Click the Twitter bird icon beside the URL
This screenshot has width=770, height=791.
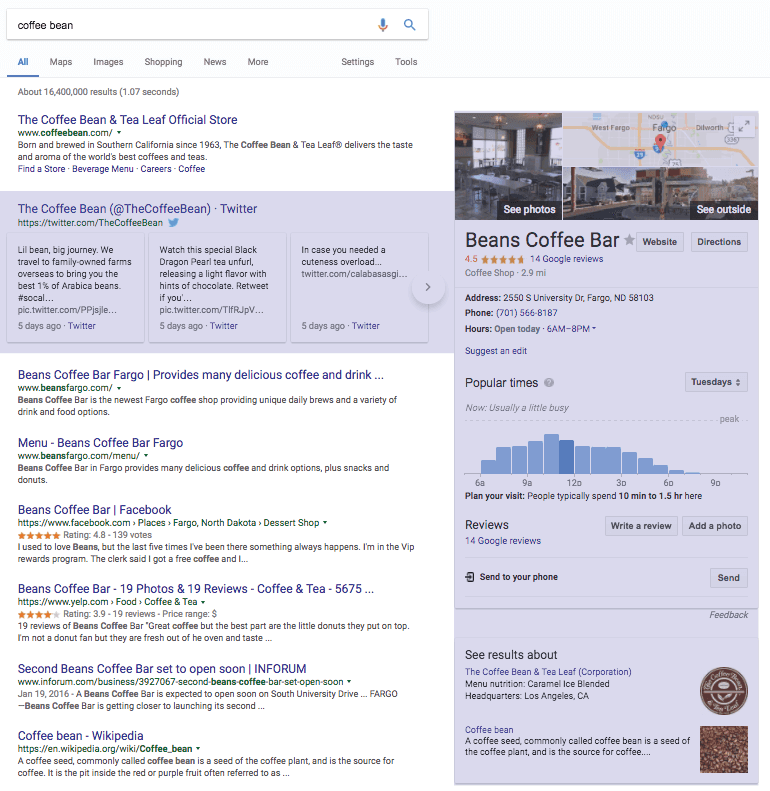tap(174, 222)
